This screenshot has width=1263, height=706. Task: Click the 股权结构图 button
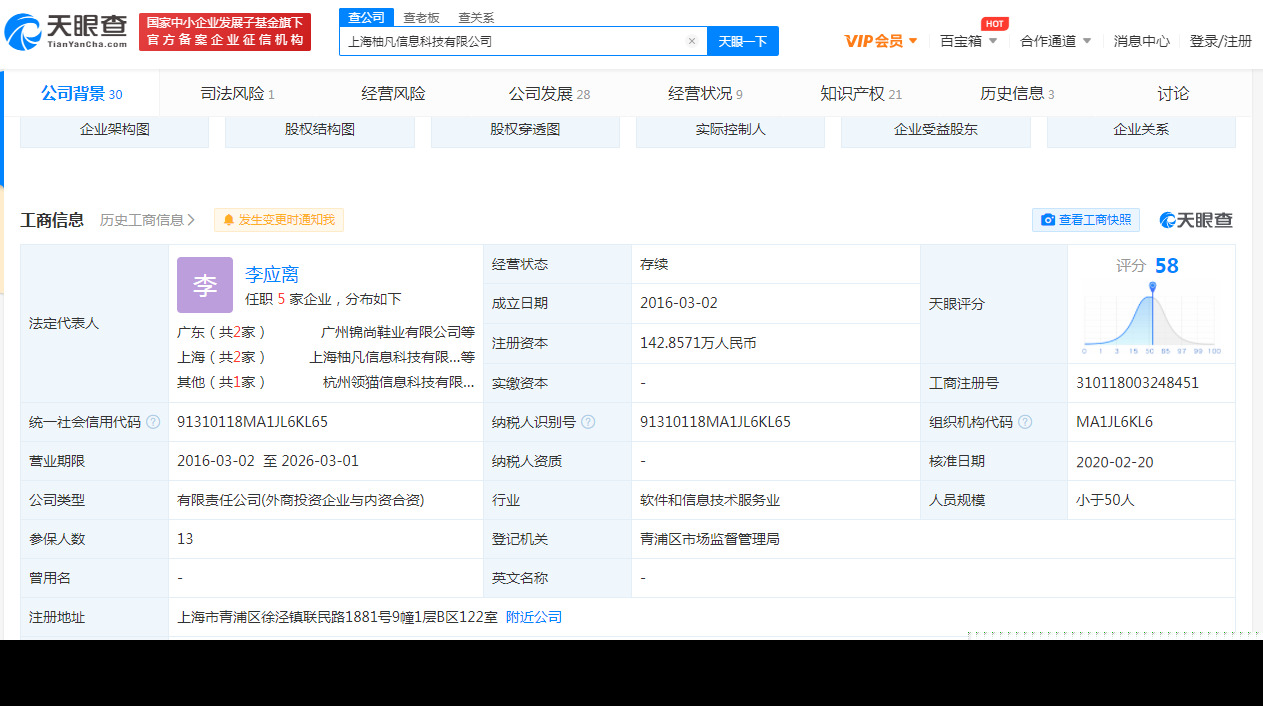320,131
